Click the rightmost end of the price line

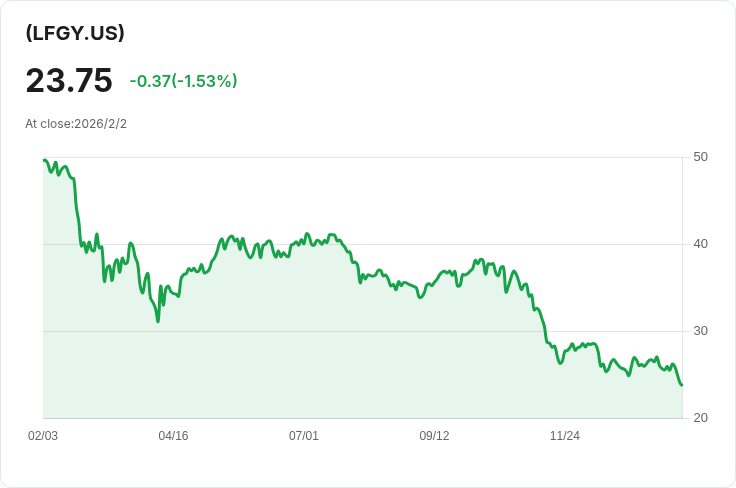[682, 385]
